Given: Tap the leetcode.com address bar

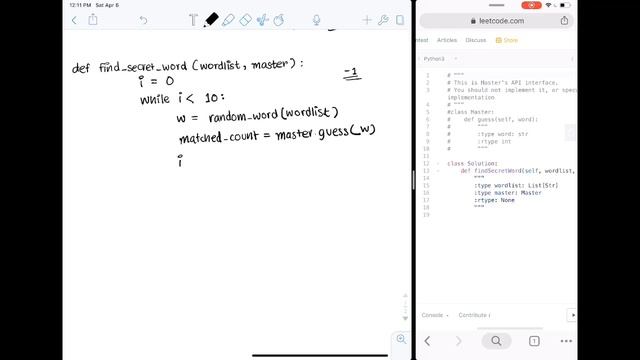Looking at the screenshot, I should click(497, 21).
